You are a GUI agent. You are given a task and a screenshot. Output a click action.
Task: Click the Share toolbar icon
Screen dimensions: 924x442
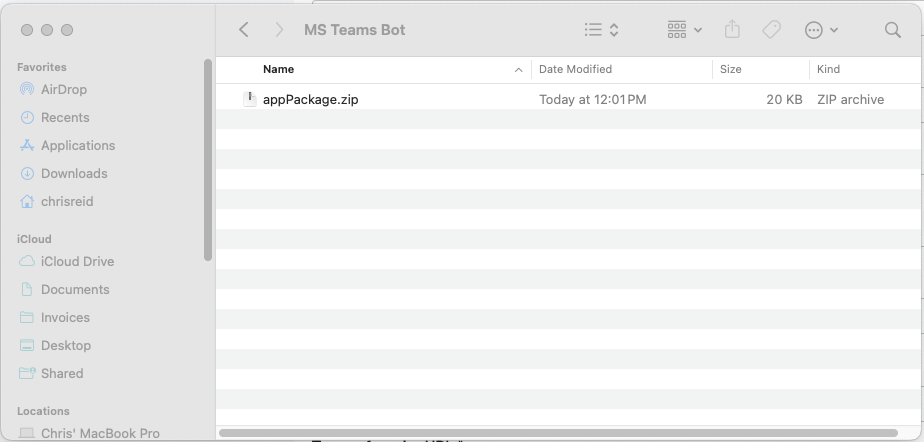(x=732, y=29)
